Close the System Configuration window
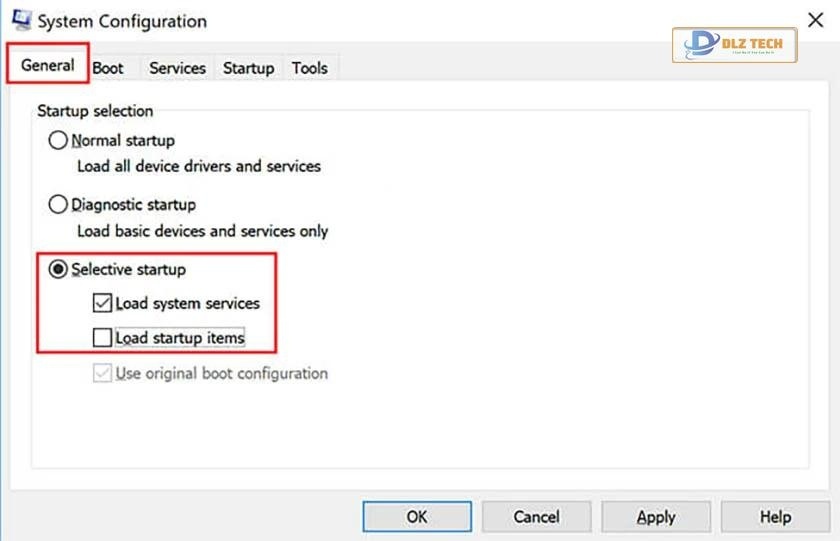Screen dimensions: 840x541 [814, 19]
